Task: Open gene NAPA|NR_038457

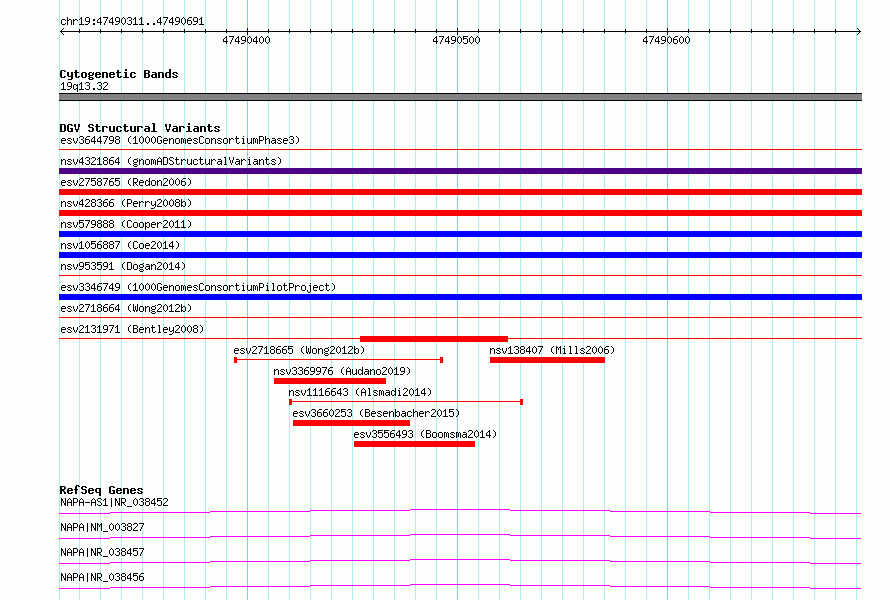Action: pyautogui.click(x=102, y=552)
